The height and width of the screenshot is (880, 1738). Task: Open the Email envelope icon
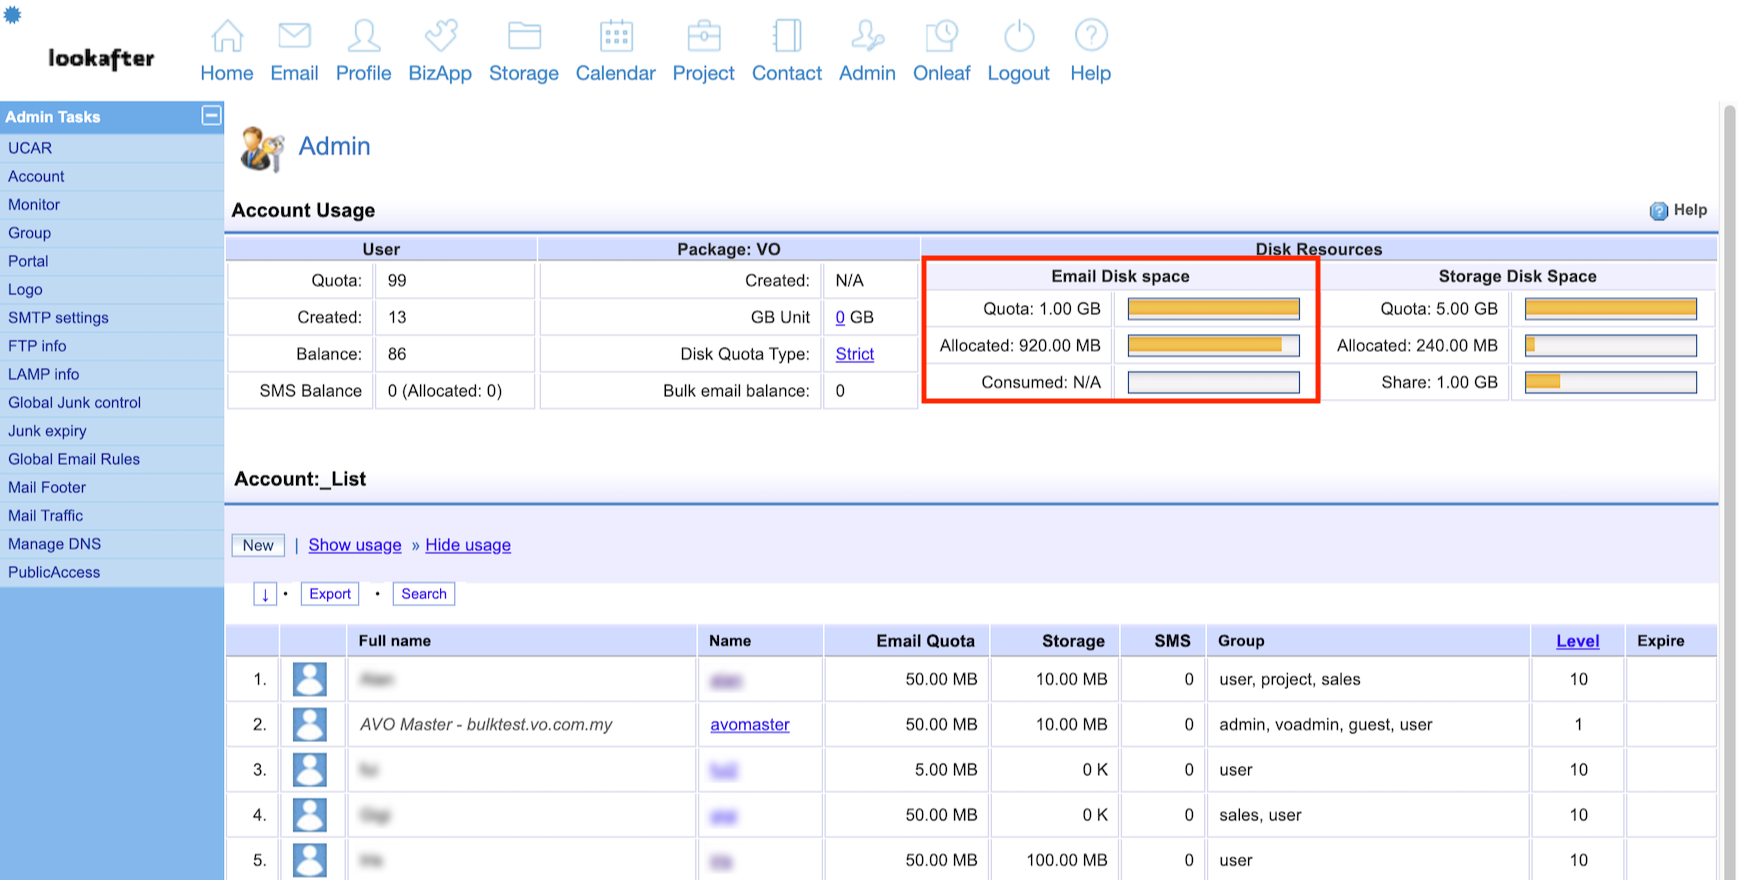pos(294,37)
